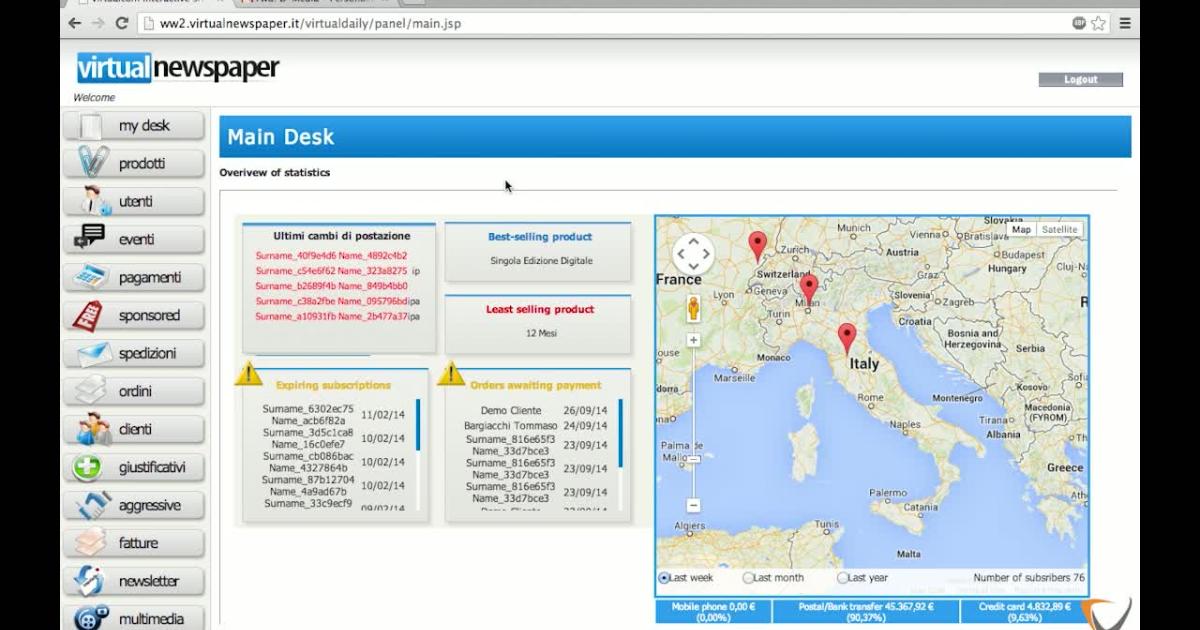Select the Last year radio button

point(843,578)
